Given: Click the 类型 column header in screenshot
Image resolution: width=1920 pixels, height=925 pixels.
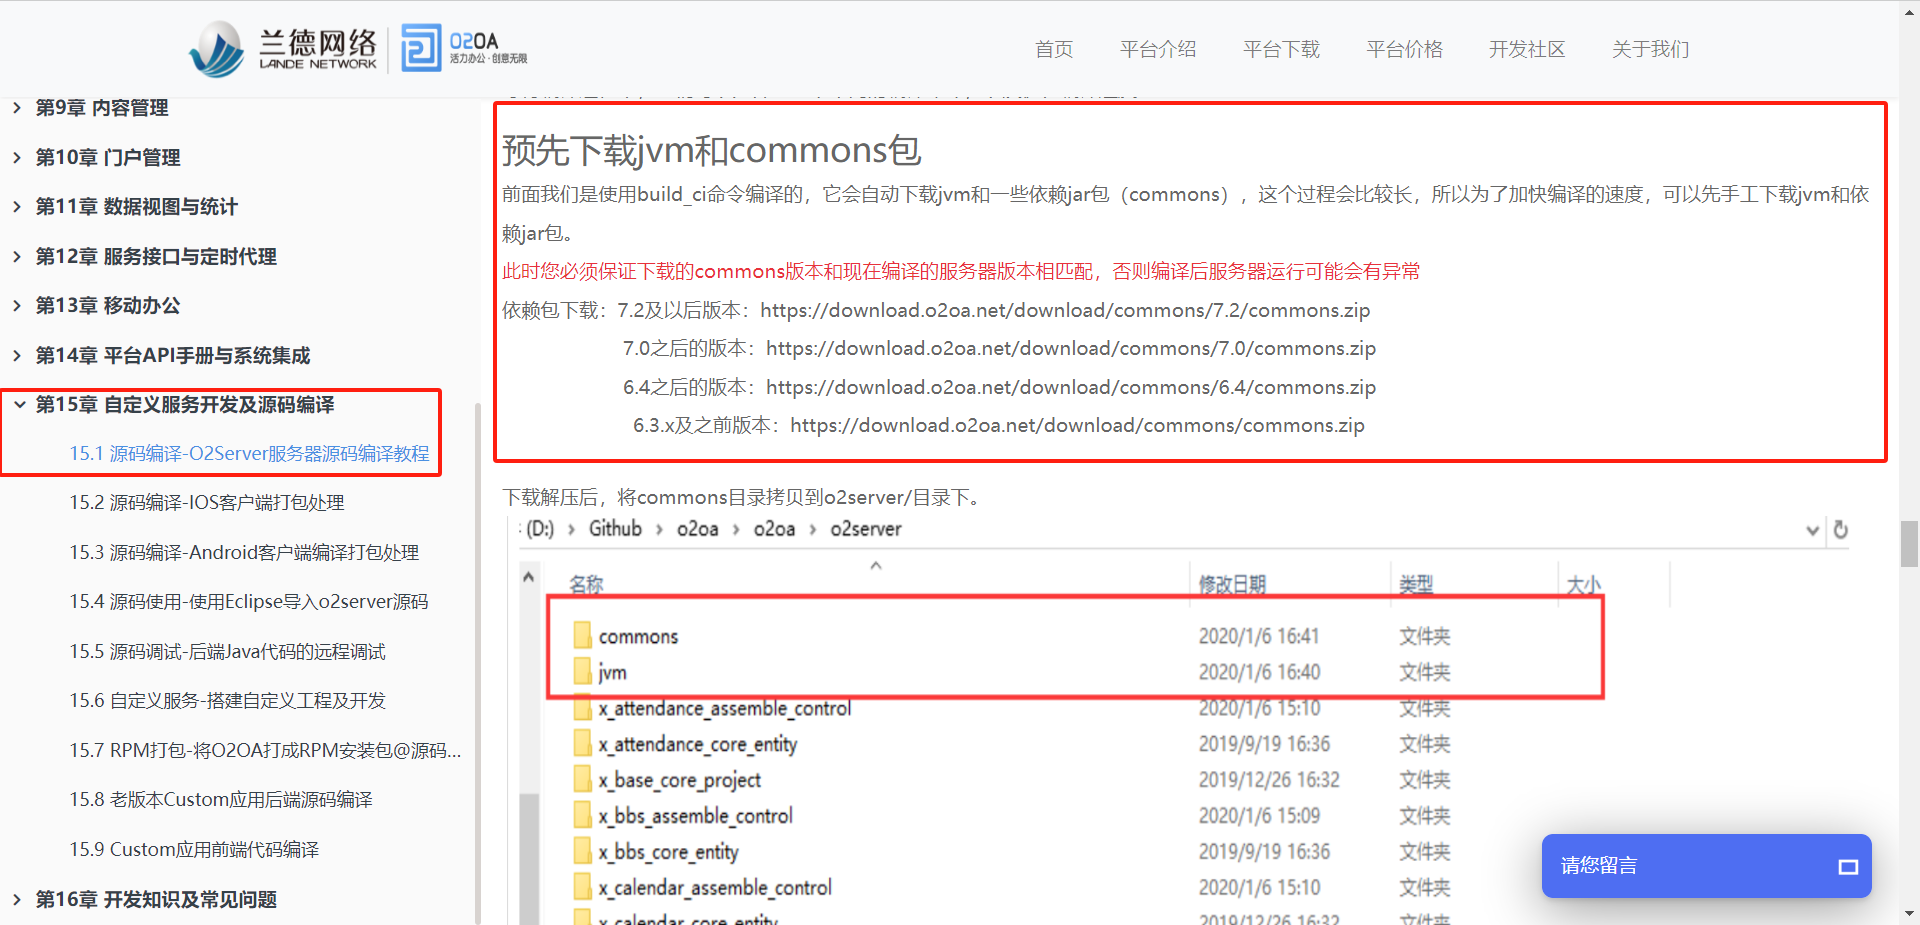Looking at the screenshot, I should pyautogui.click(x=1415, y=584).
